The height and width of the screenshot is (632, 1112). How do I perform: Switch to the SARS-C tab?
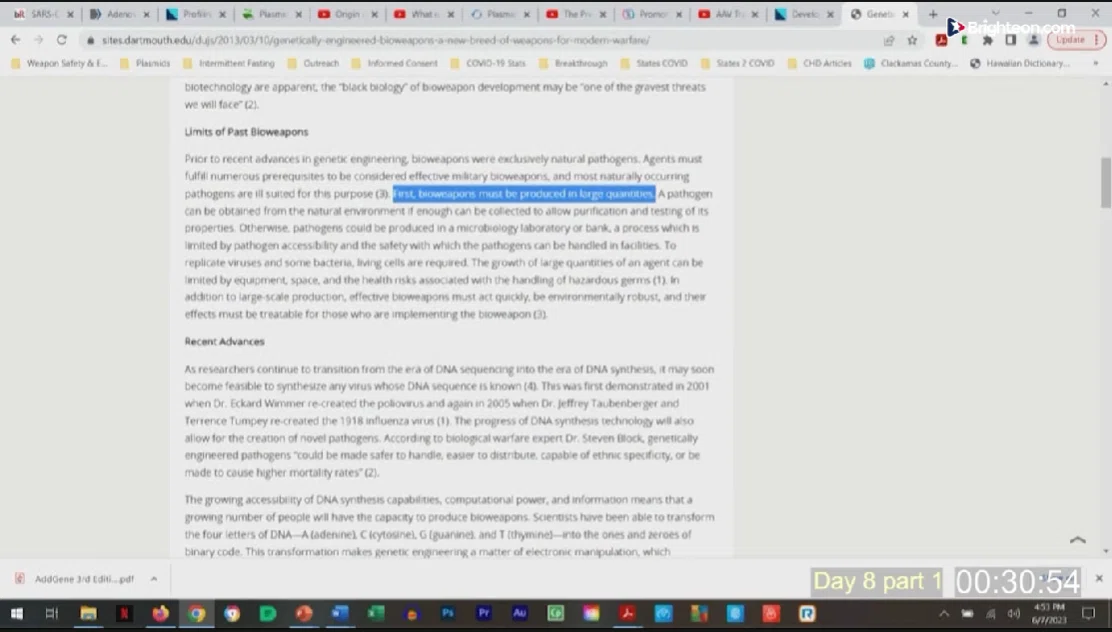(x=44, y=14)
